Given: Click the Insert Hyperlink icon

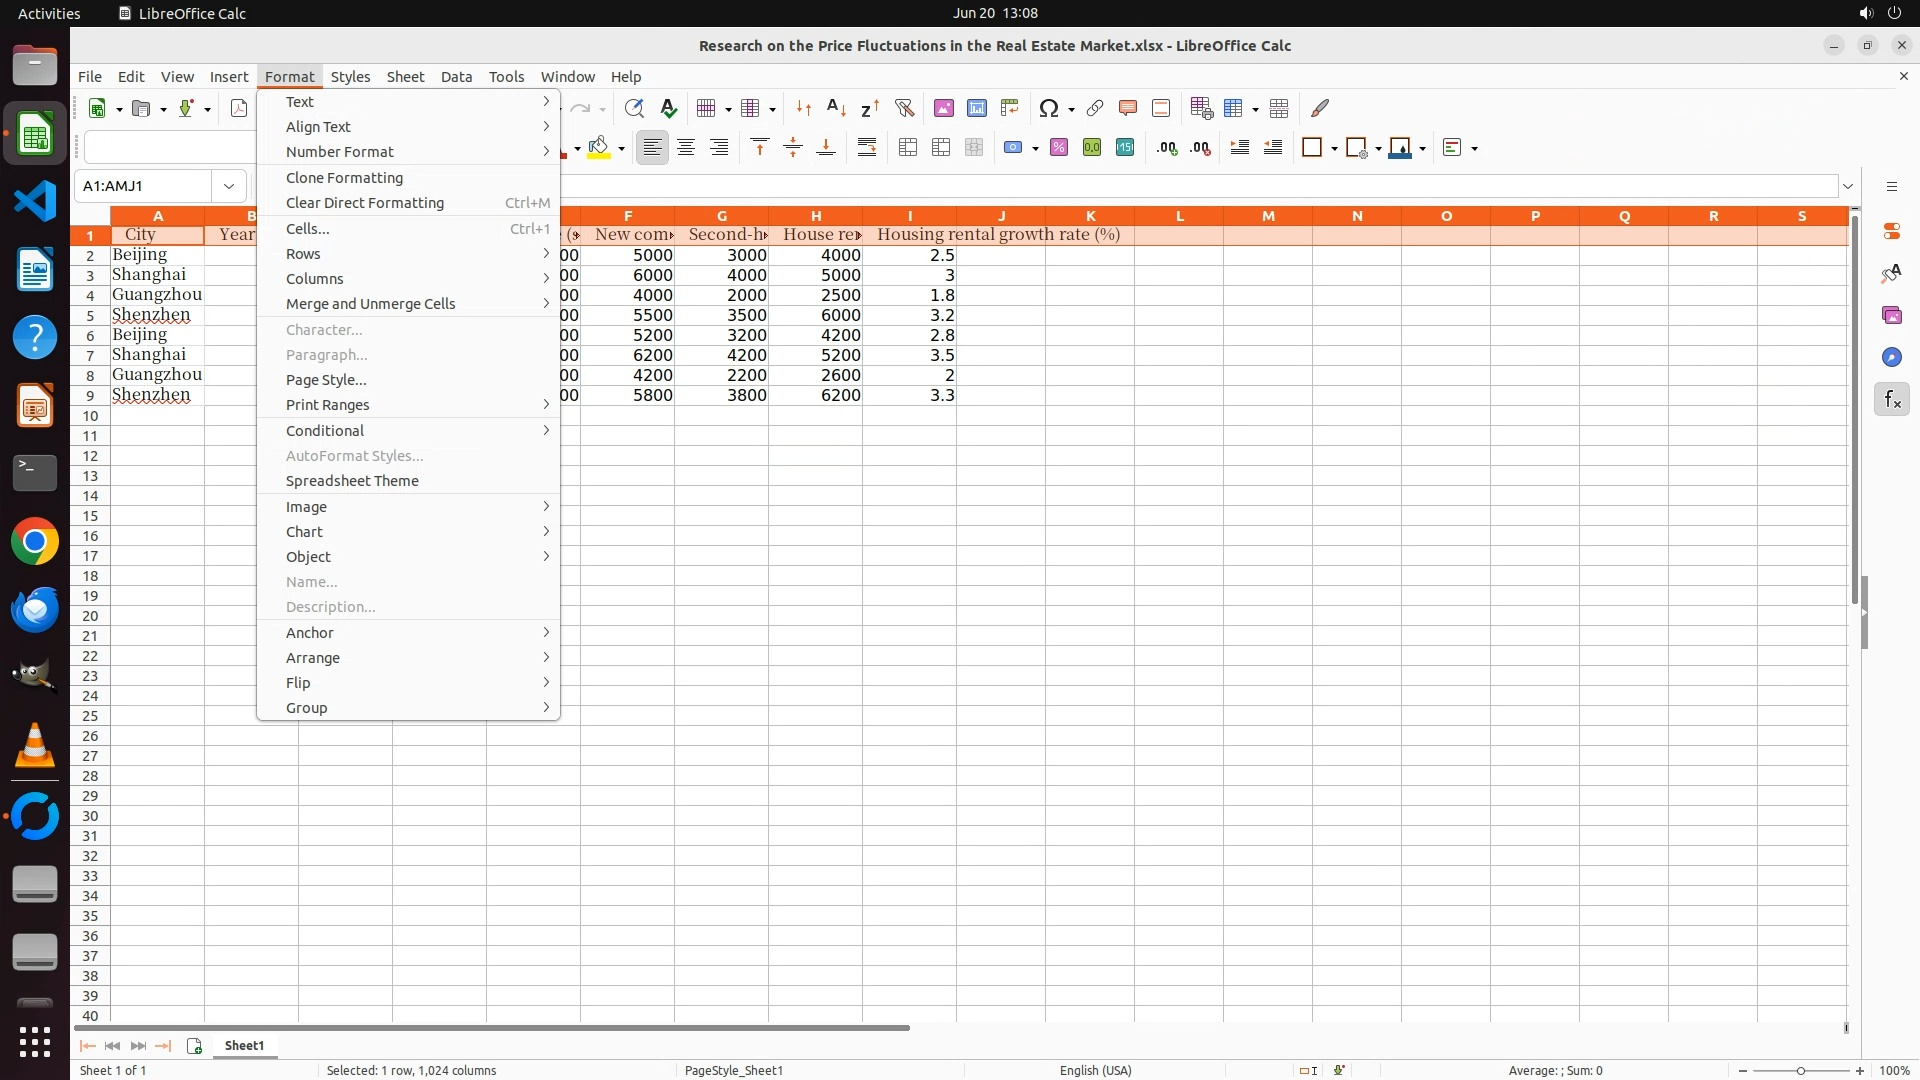Looking at the screenshot, I should [1095, 108].
